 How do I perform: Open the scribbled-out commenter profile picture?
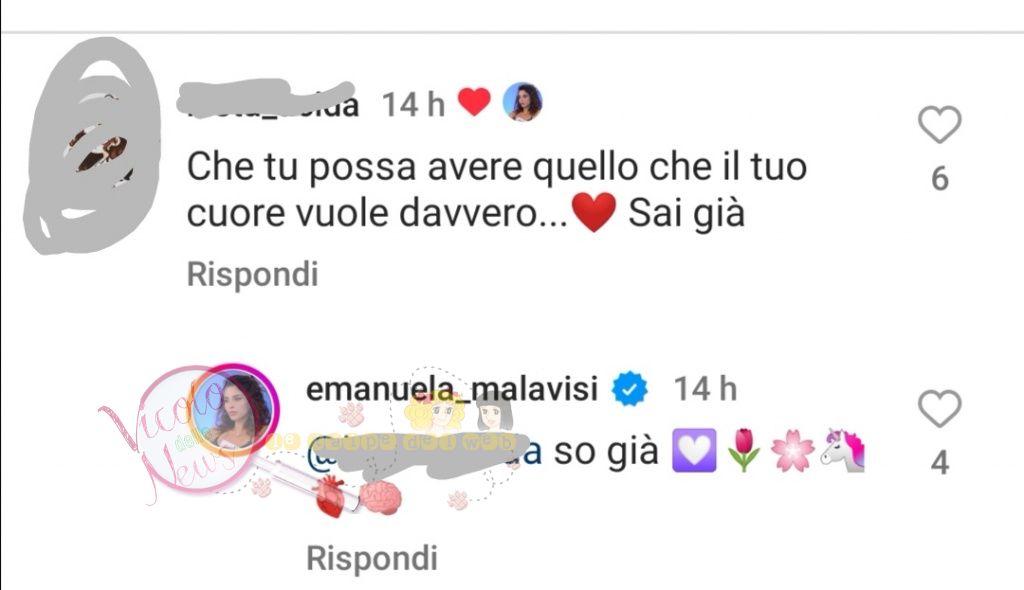91,145
